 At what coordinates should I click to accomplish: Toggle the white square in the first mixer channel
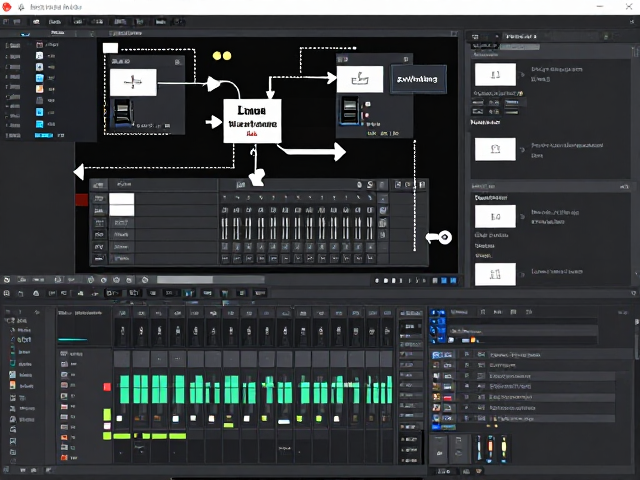120,418
